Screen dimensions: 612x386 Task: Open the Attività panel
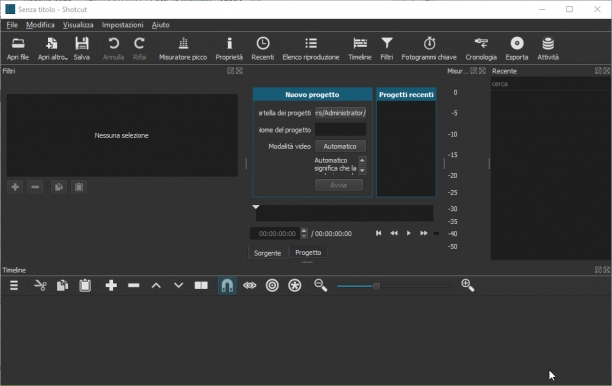[548, 48]
